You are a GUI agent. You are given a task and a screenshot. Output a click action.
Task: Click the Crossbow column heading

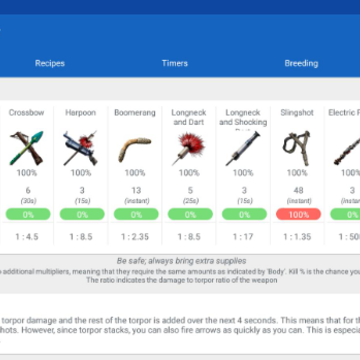click(26, 113)
